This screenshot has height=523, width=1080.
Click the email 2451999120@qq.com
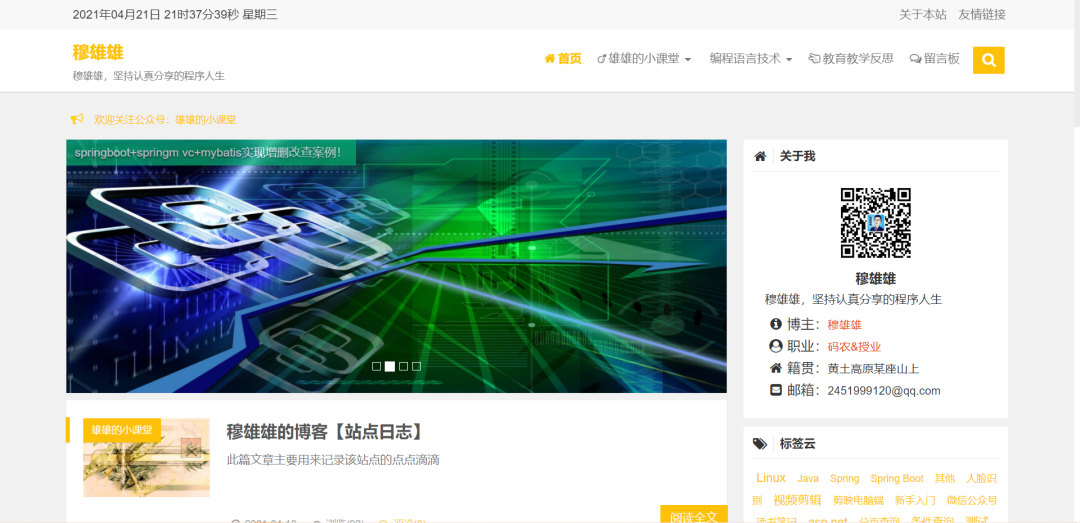coord(884,391)
